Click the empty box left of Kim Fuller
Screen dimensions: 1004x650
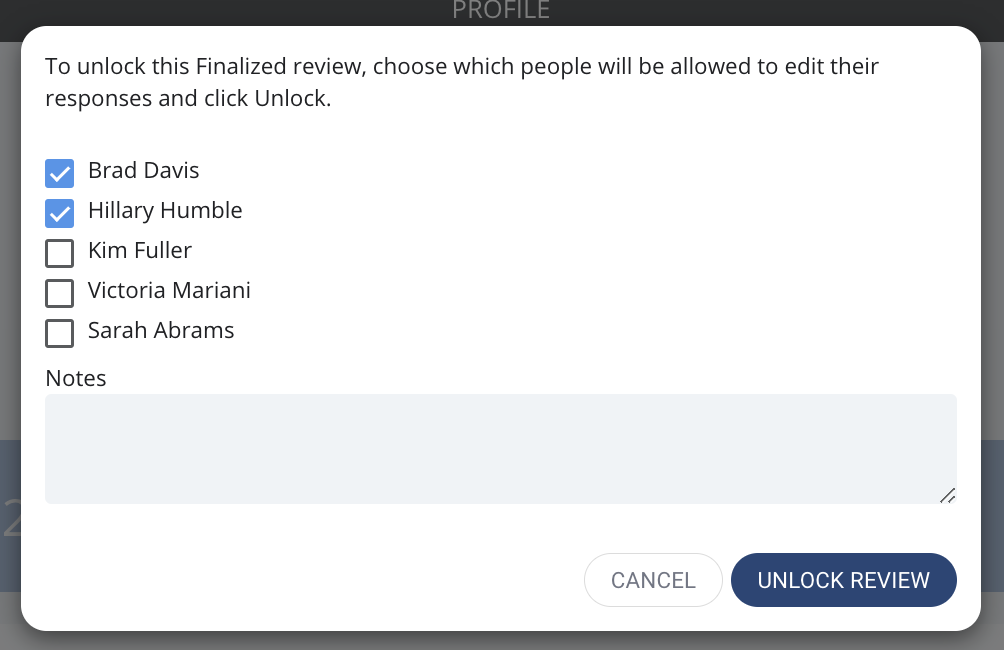60,253
